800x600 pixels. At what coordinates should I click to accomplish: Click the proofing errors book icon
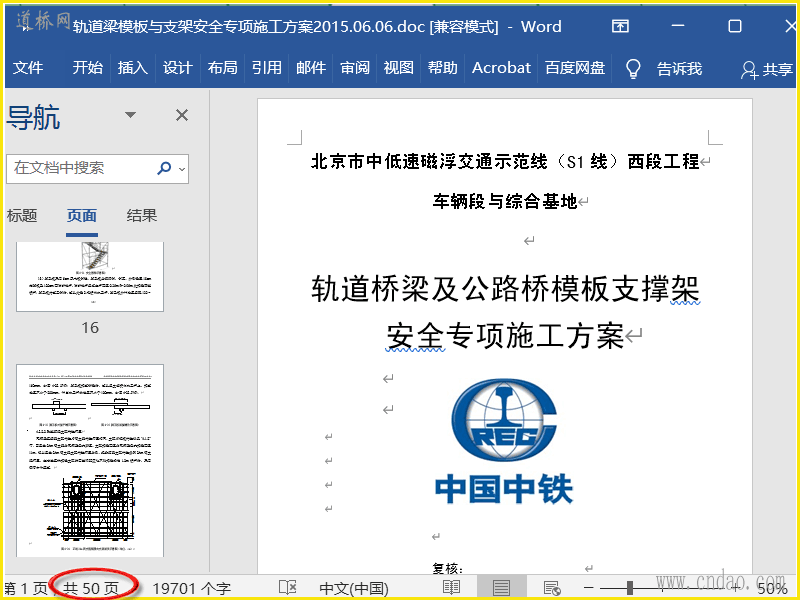pyautogui.click(x=288, y=588)
